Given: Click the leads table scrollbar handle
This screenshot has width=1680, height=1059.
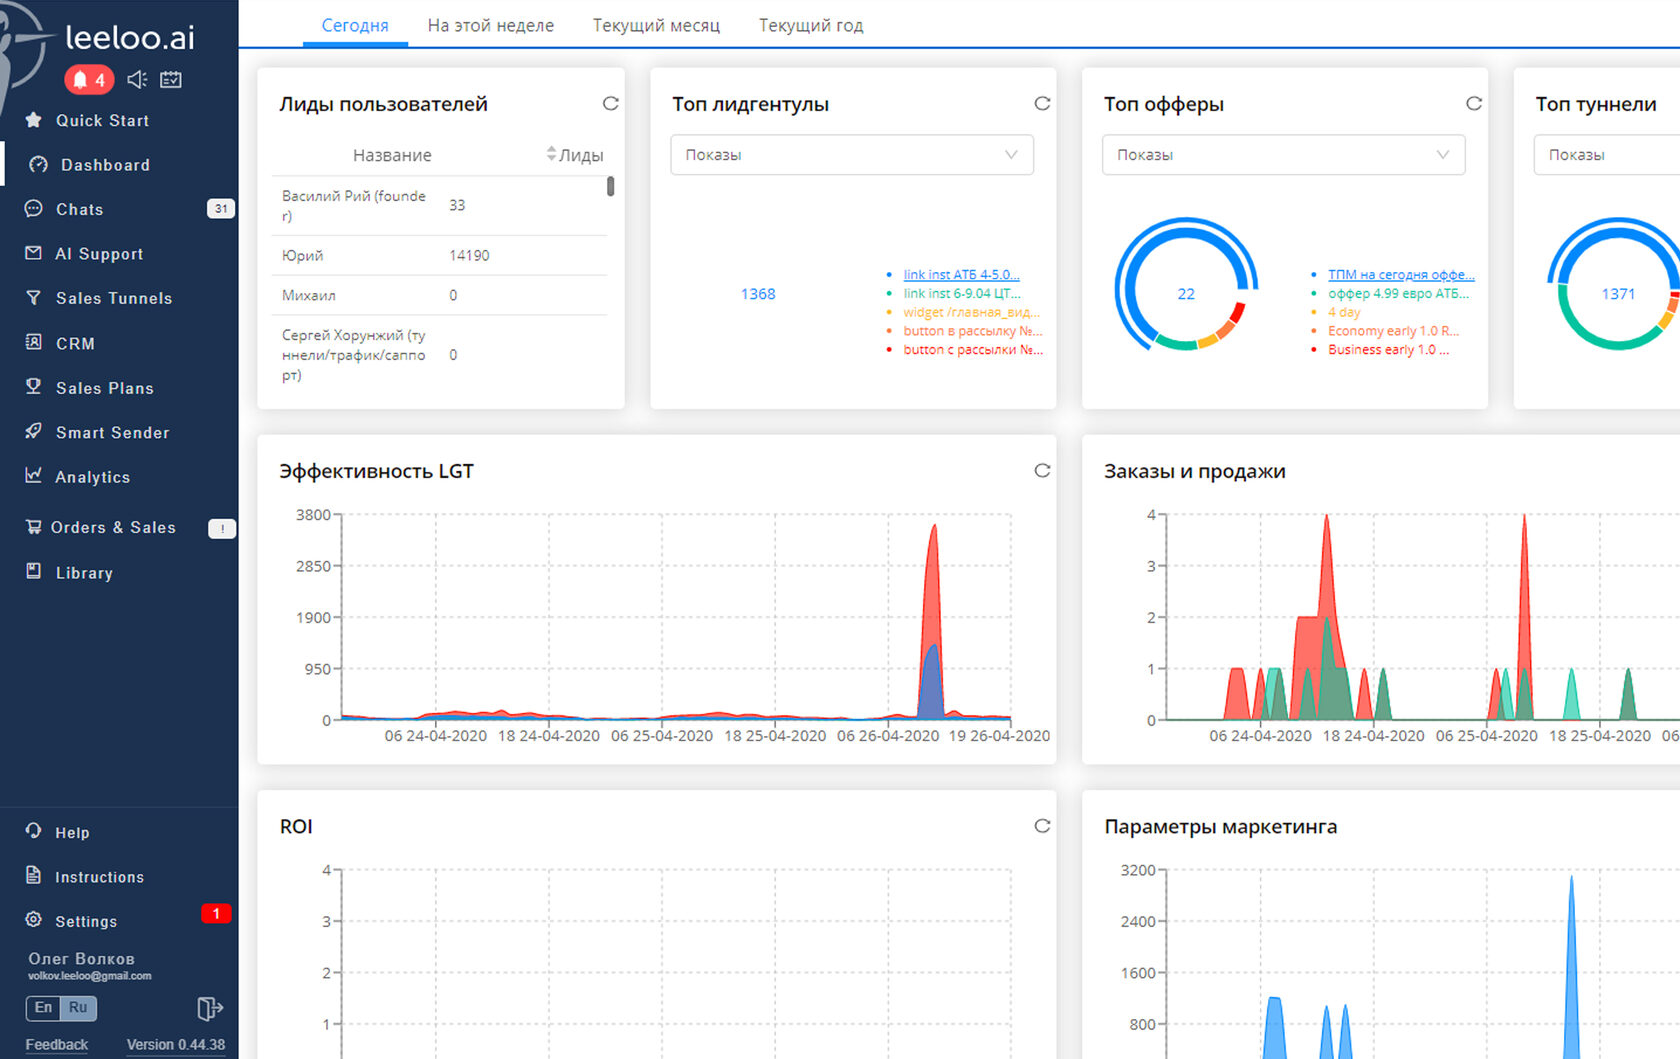Looking at the screenshot, I should tap(610, 186).
